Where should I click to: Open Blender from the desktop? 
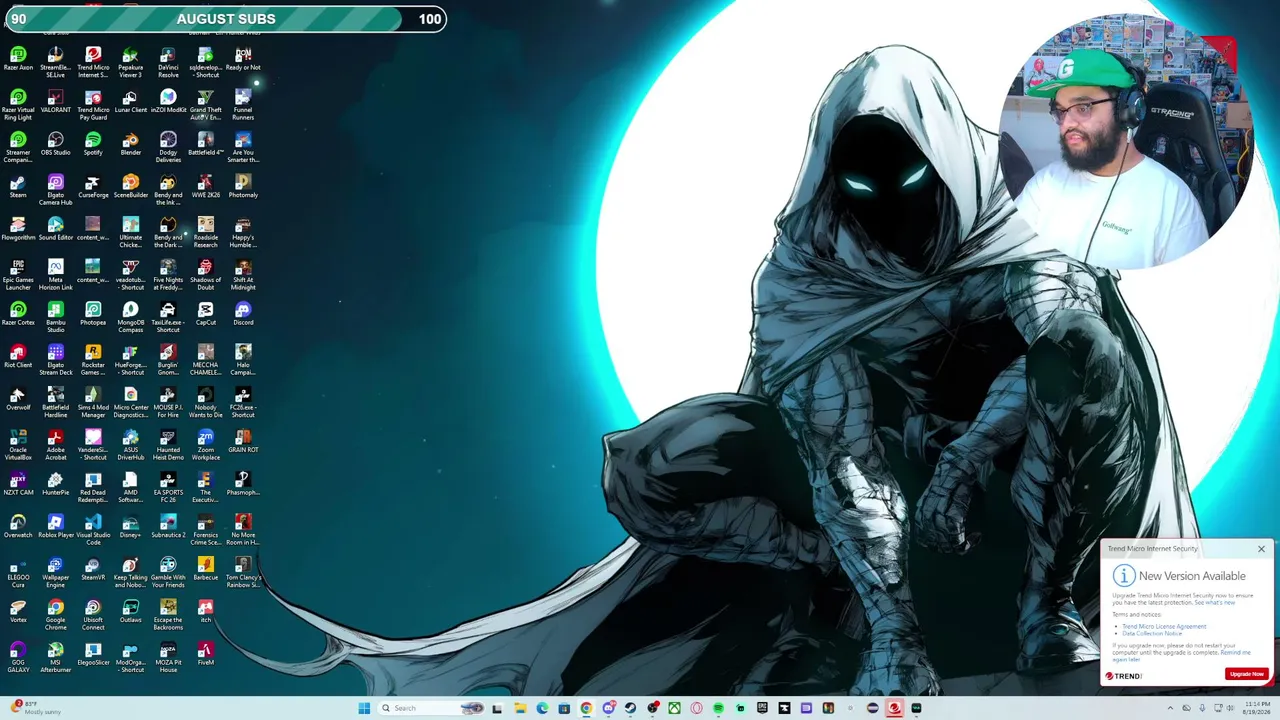click(130, 144)
